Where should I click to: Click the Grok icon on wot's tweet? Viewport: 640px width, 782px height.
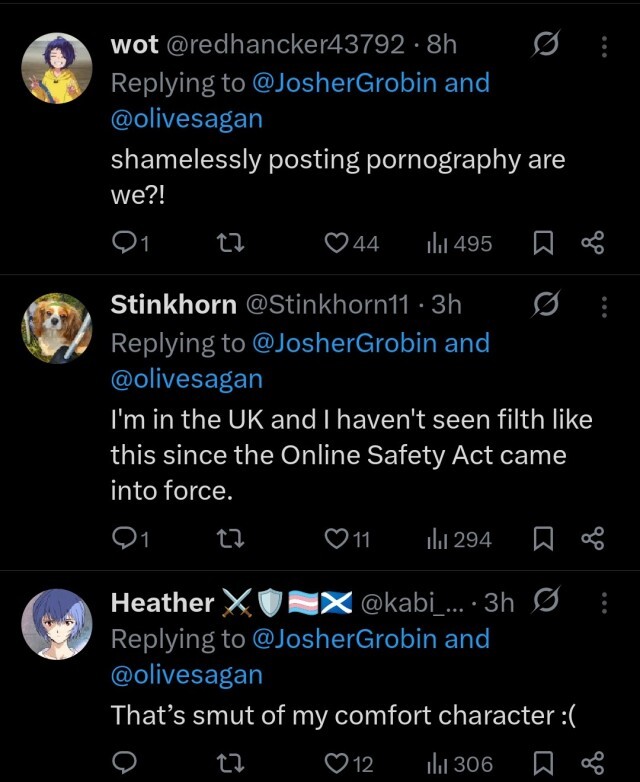tap(546, 45)
